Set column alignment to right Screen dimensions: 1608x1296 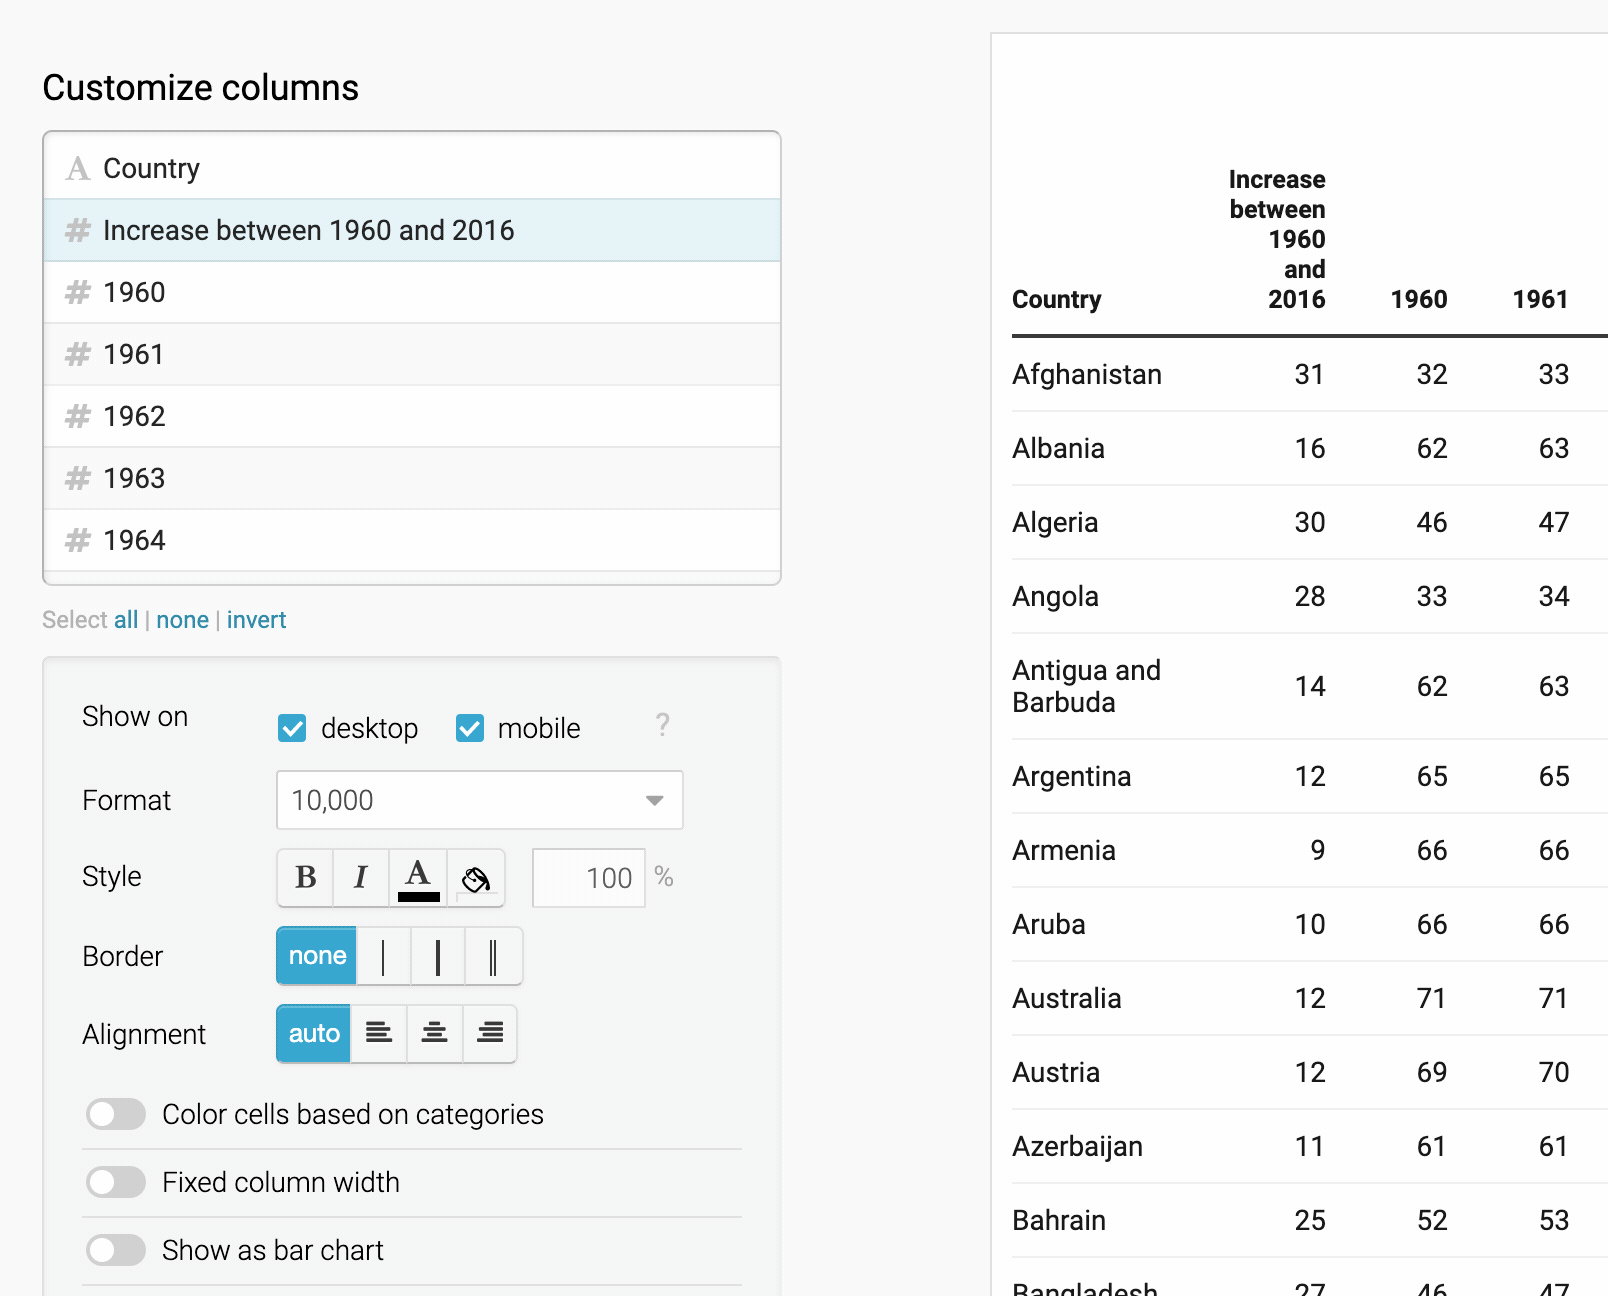[x=490, y=1034]
